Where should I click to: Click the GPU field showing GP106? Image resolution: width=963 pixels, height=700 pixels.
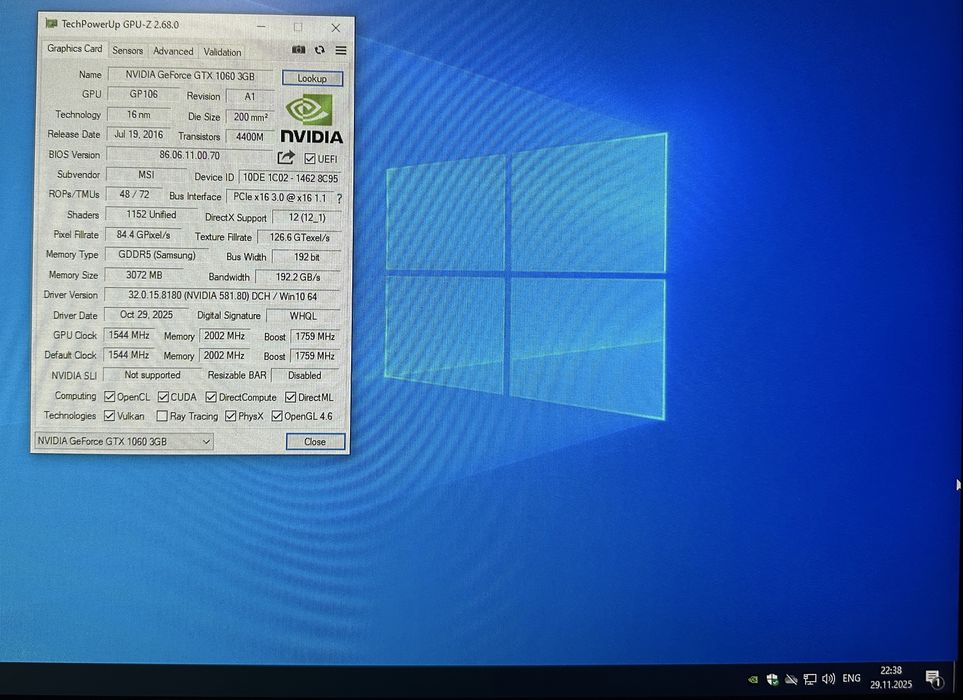click(x=143, y=94)
